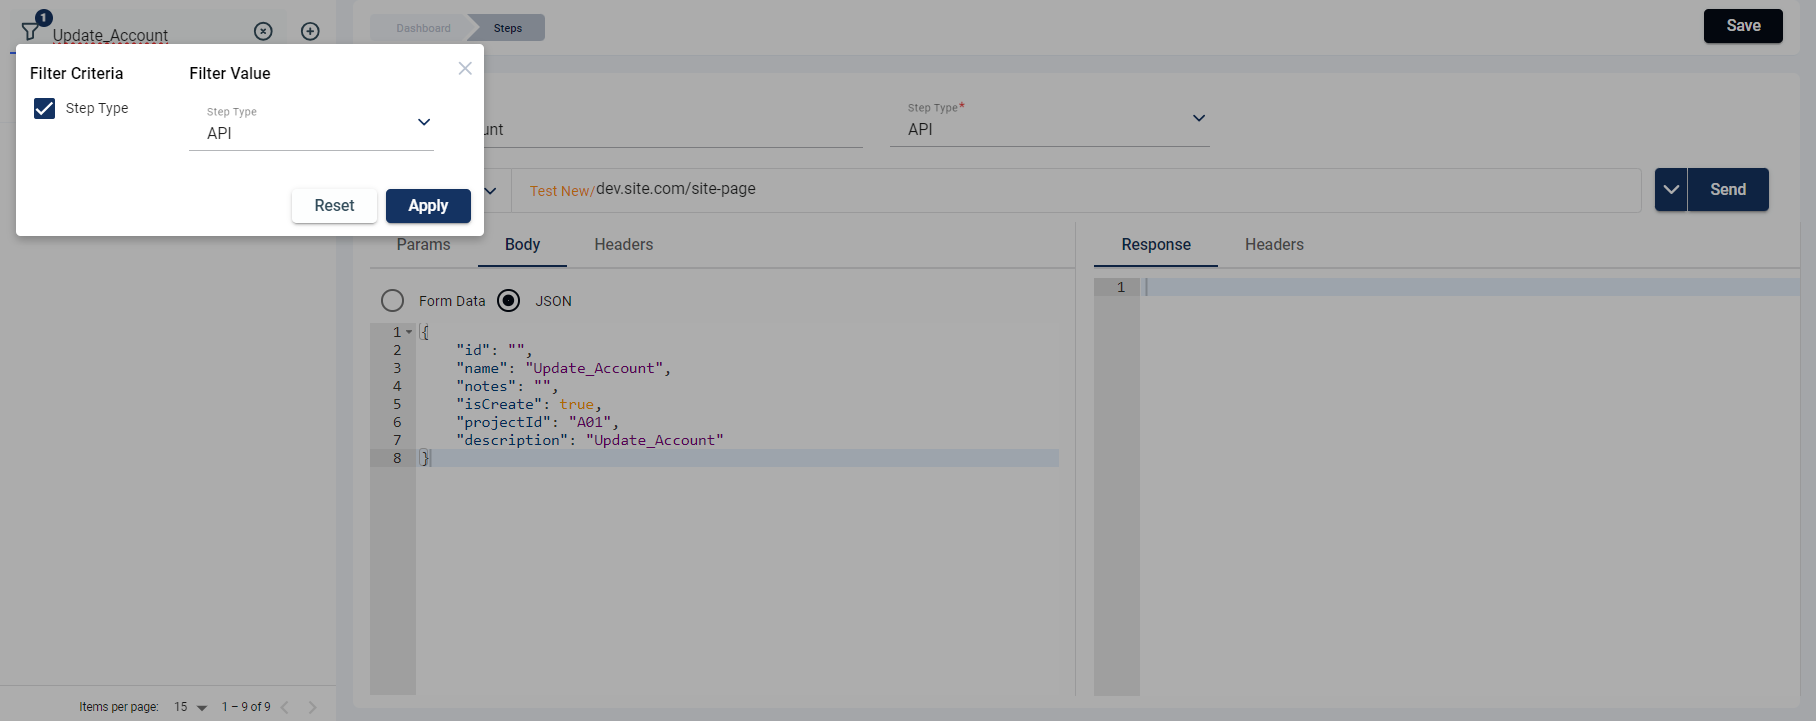1816x721 pixels.
Task: Click the filter funnel icon
Action: coord(31,31)
